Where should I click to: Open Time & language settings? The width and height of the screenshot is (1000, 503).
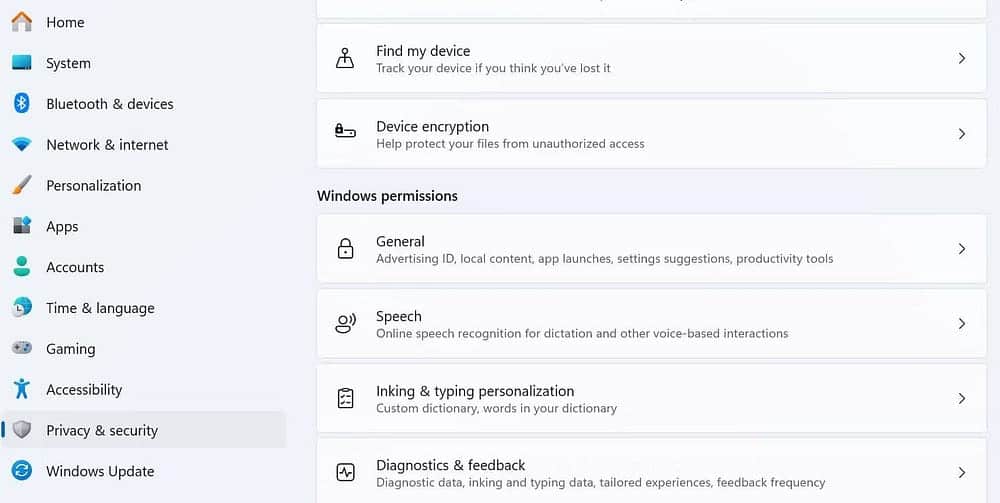coord(100,308)
